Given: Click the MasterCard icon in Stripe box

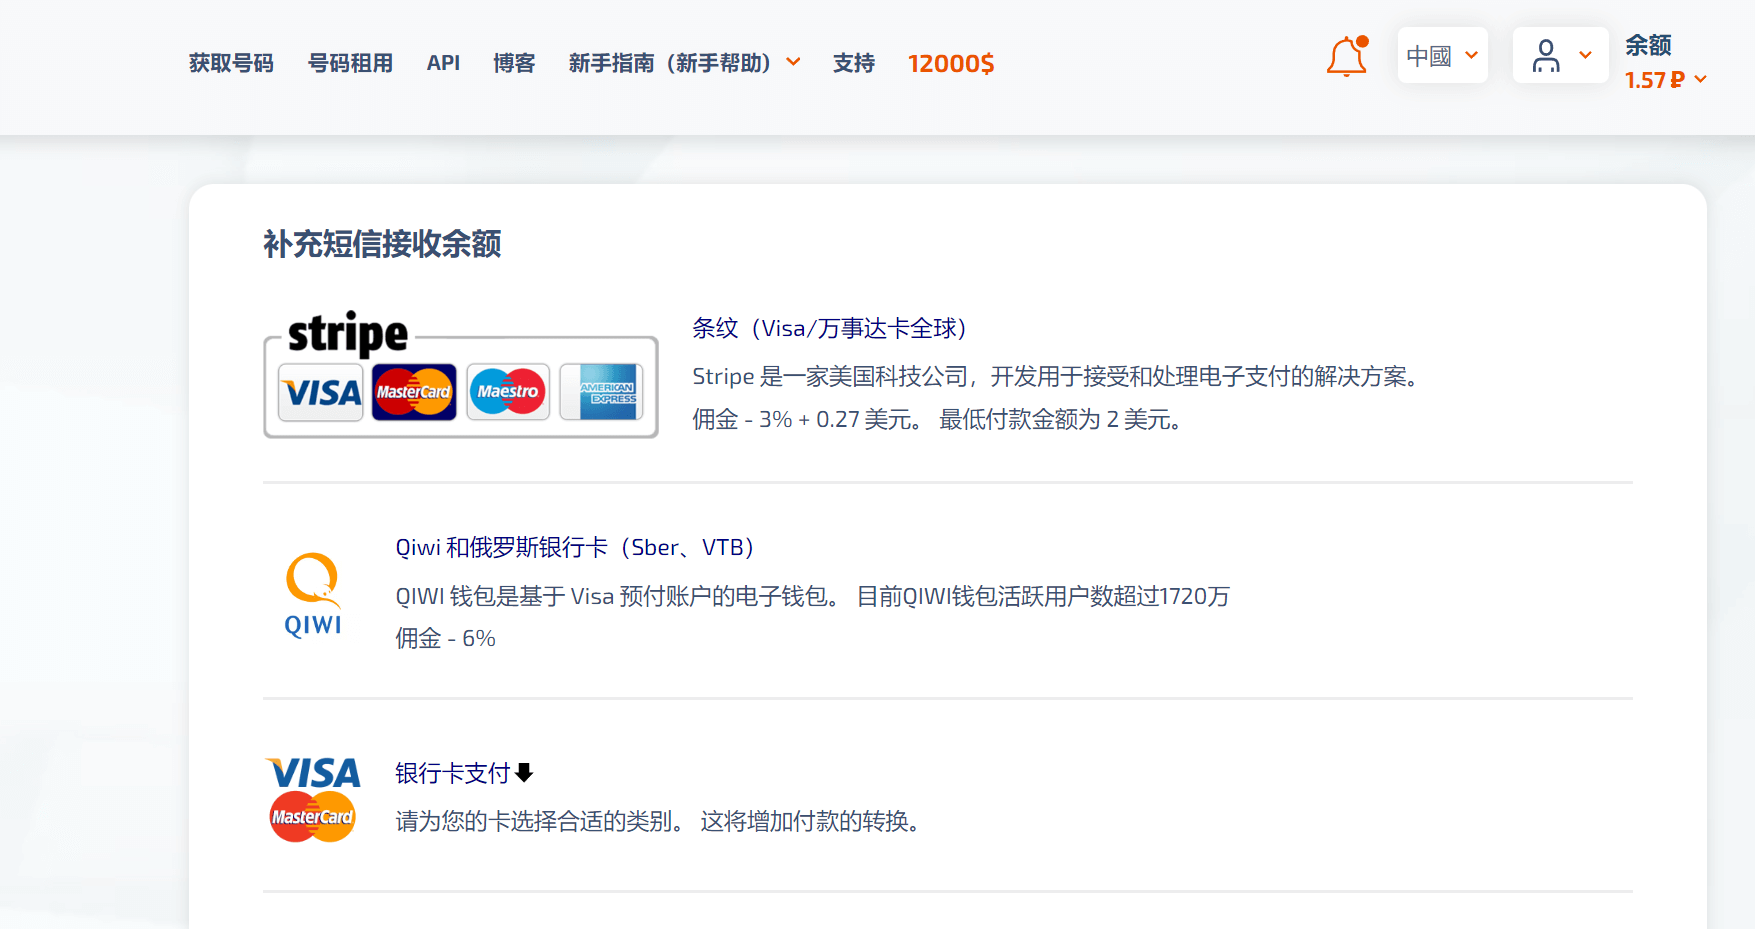Looking at the screenshot, I should point(414,392).
